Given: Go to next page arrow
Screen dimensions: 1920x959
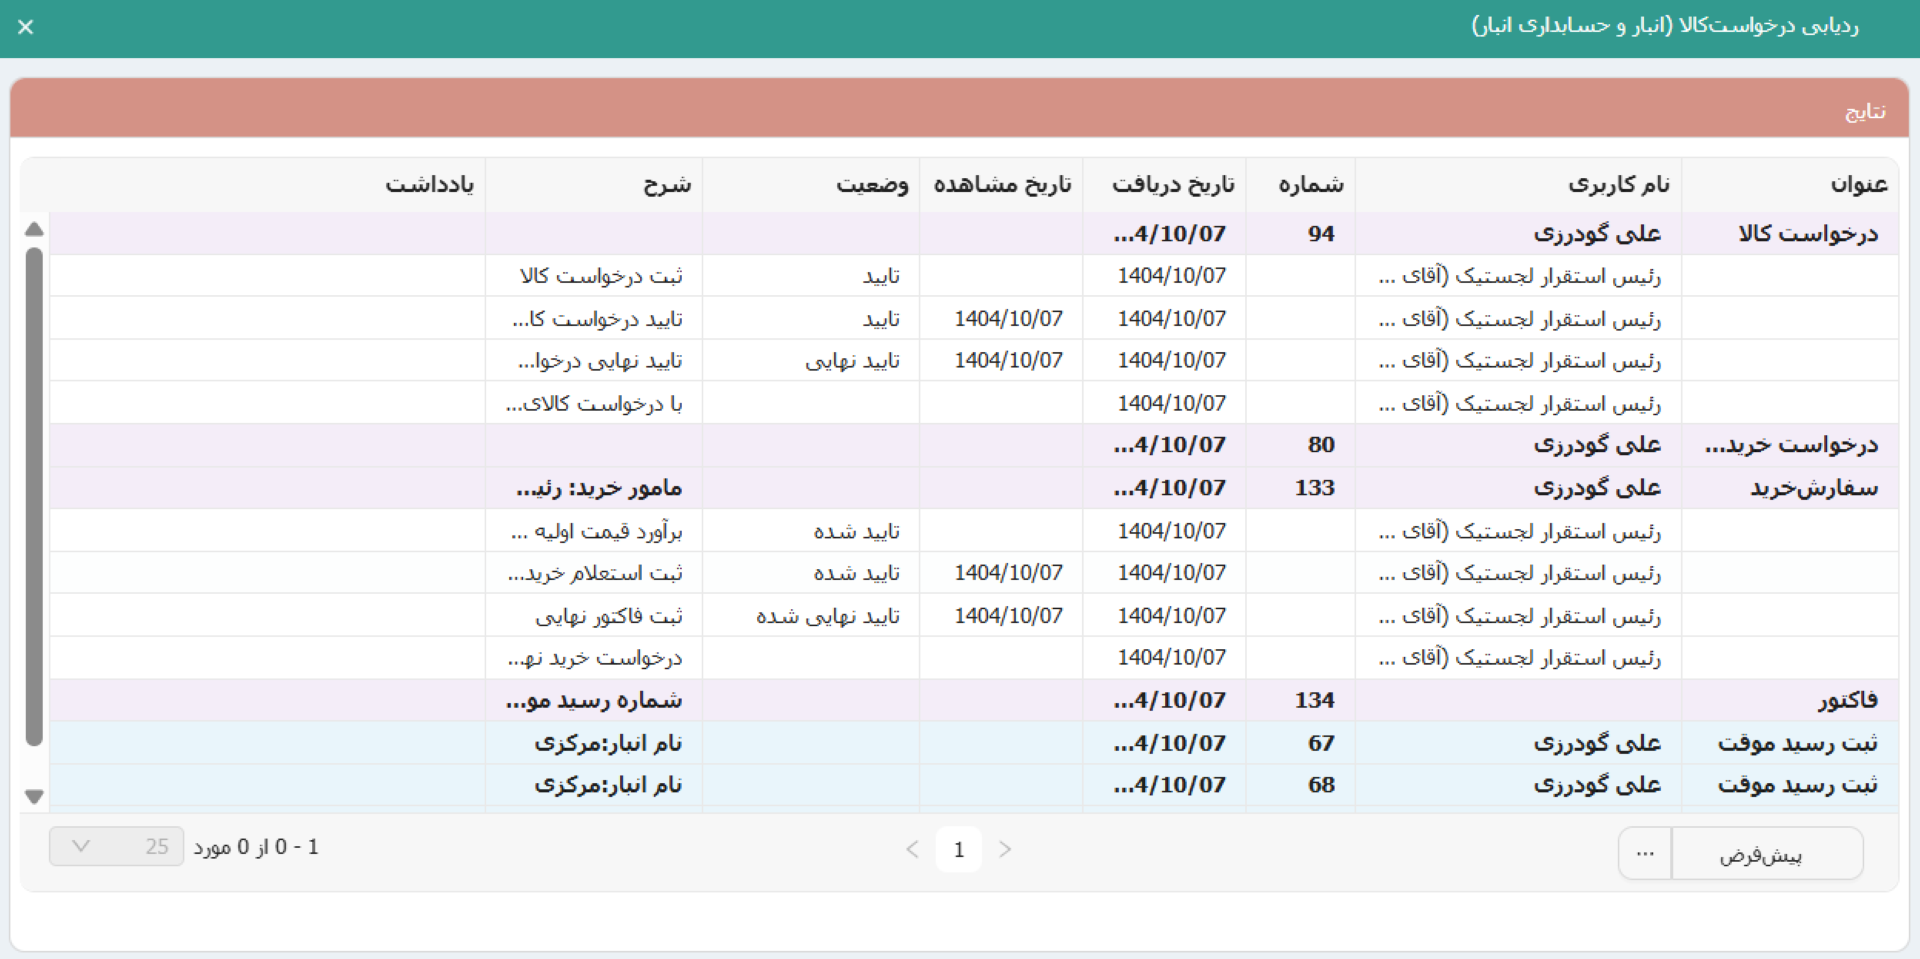Looking at the screenshot, I should click(x=1005, y=849).
